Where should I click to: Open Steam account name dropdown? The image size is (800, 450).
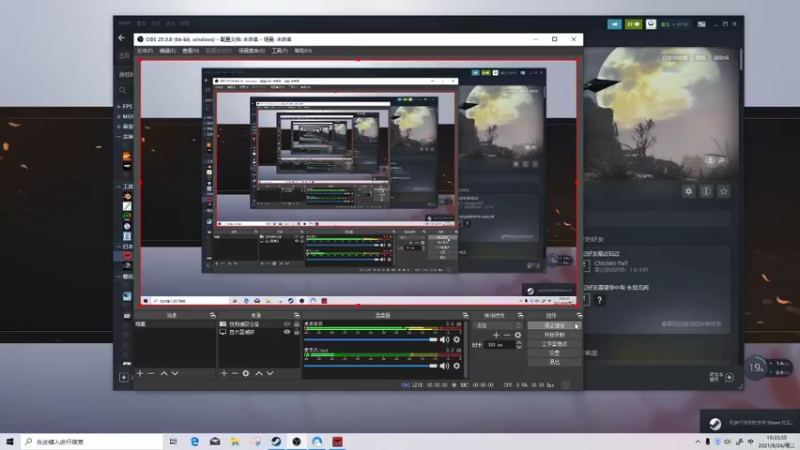pos(674,24)
